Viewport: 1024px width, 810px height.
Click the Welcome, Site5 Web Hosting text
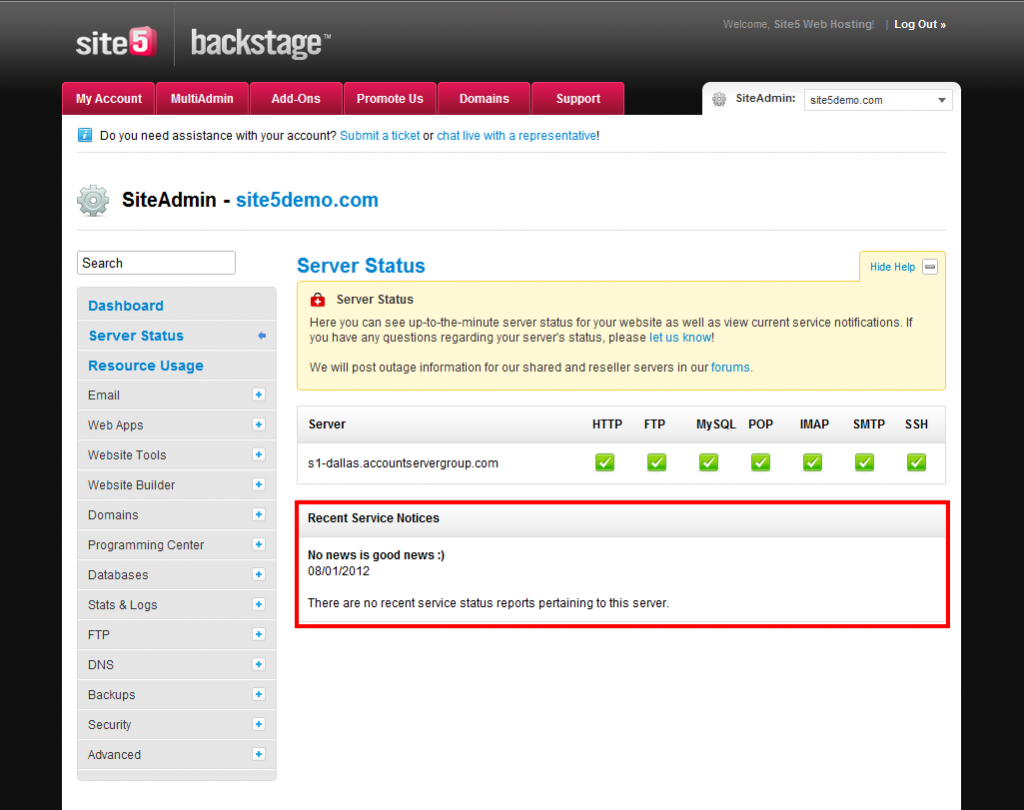(798, 24)
